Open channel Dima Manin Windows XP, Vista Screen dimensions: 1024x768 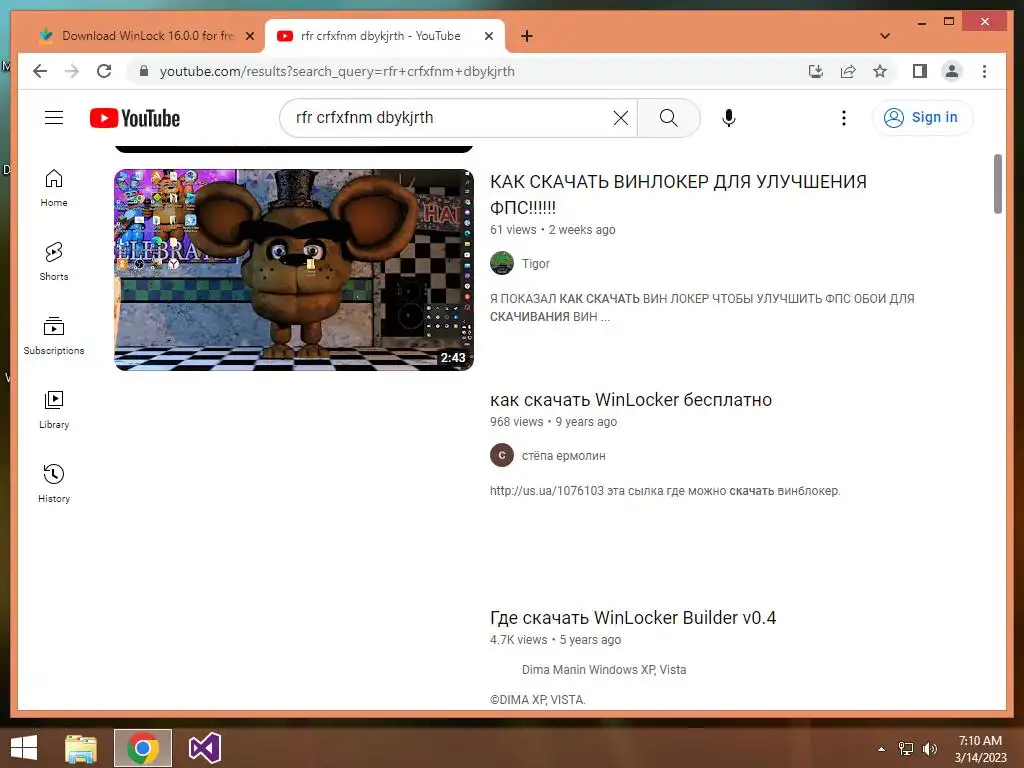click(x=604, y=669)
